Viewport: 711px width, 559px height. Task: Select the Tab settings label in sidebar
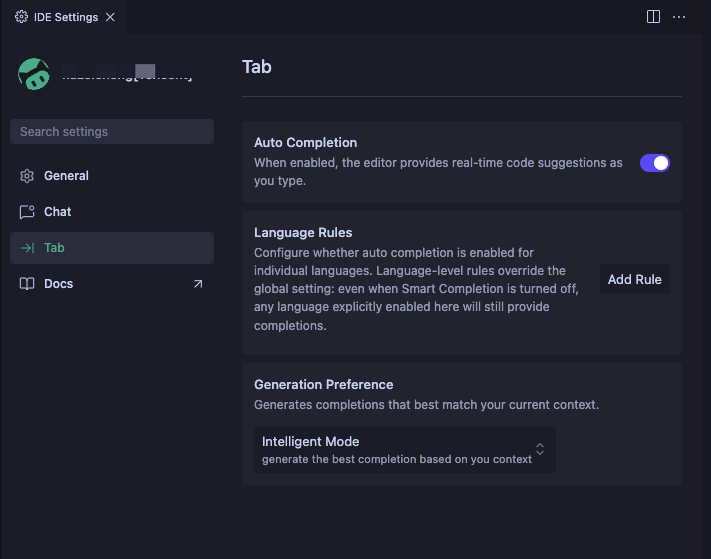[54, 248]
